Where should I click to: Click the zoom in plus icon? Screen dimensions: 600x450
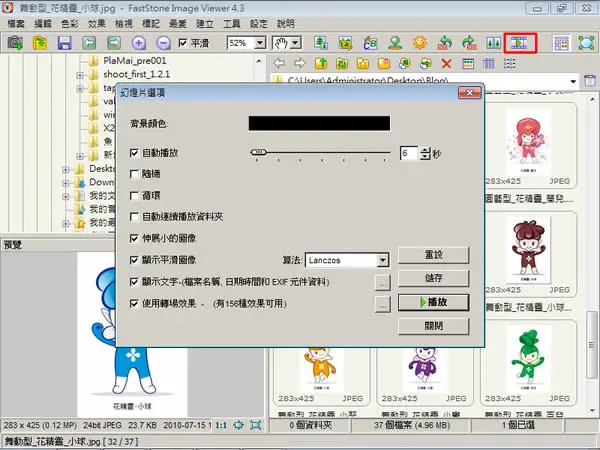pos(139,43)
